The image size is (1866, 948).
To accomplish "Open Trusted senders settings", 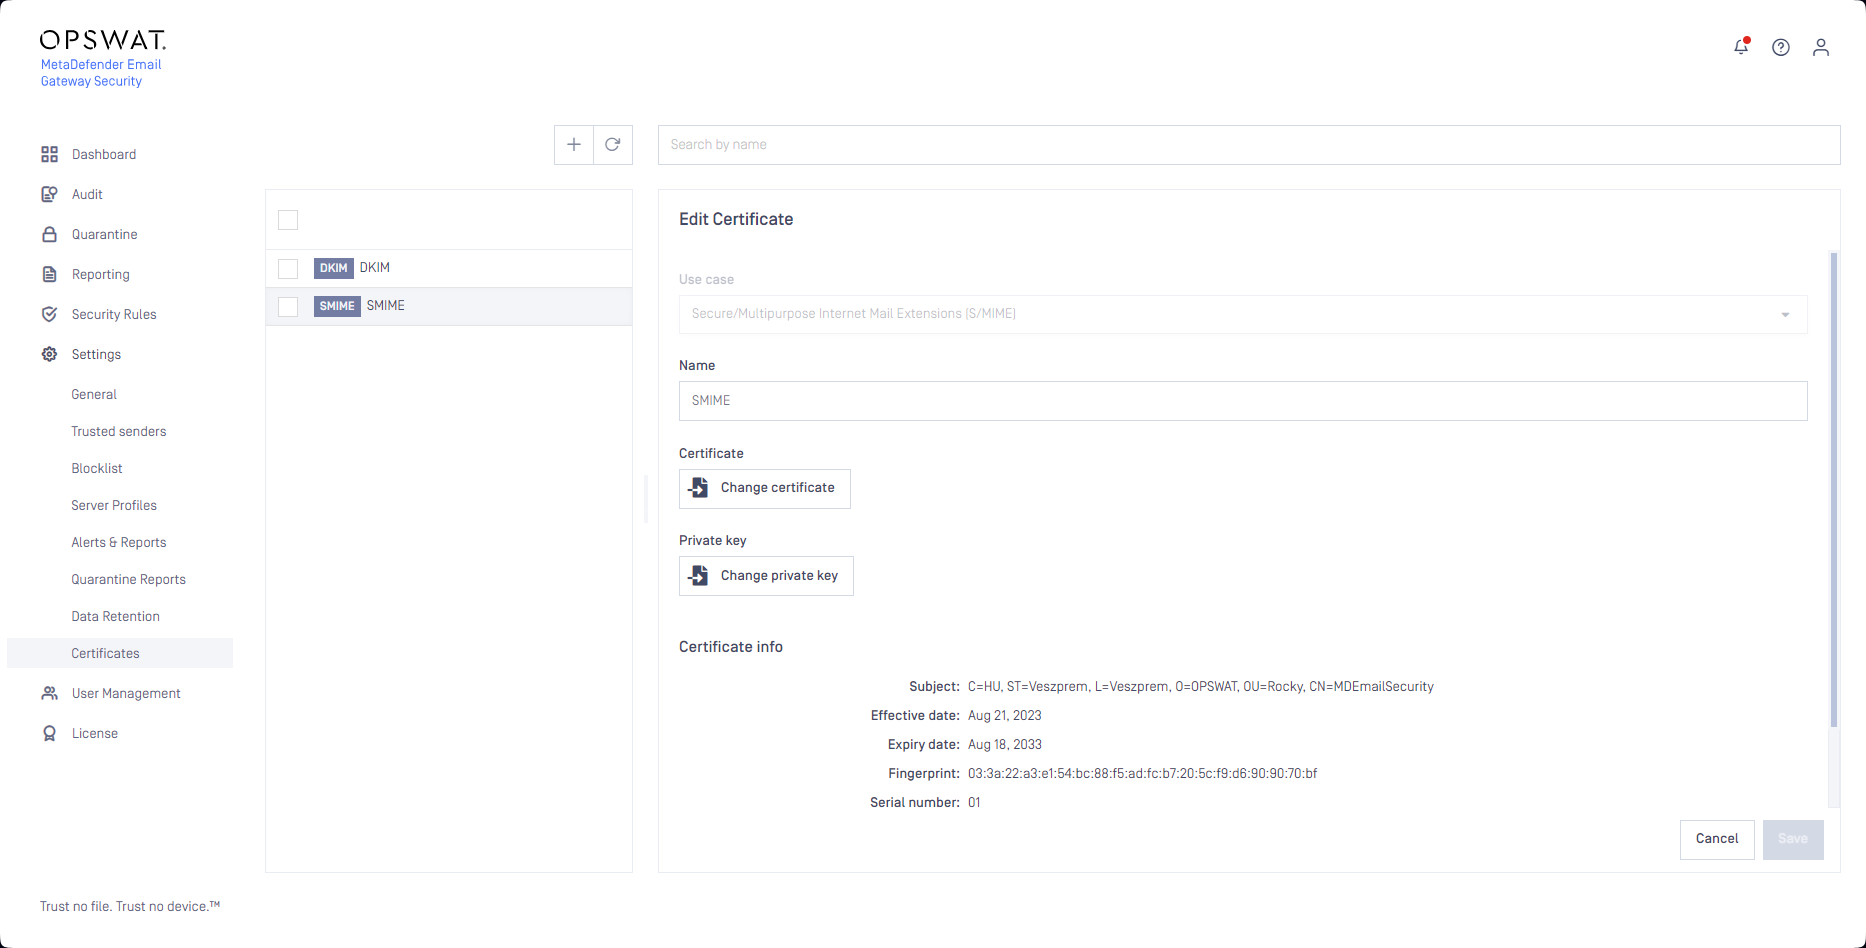I will tap(119, 431).
